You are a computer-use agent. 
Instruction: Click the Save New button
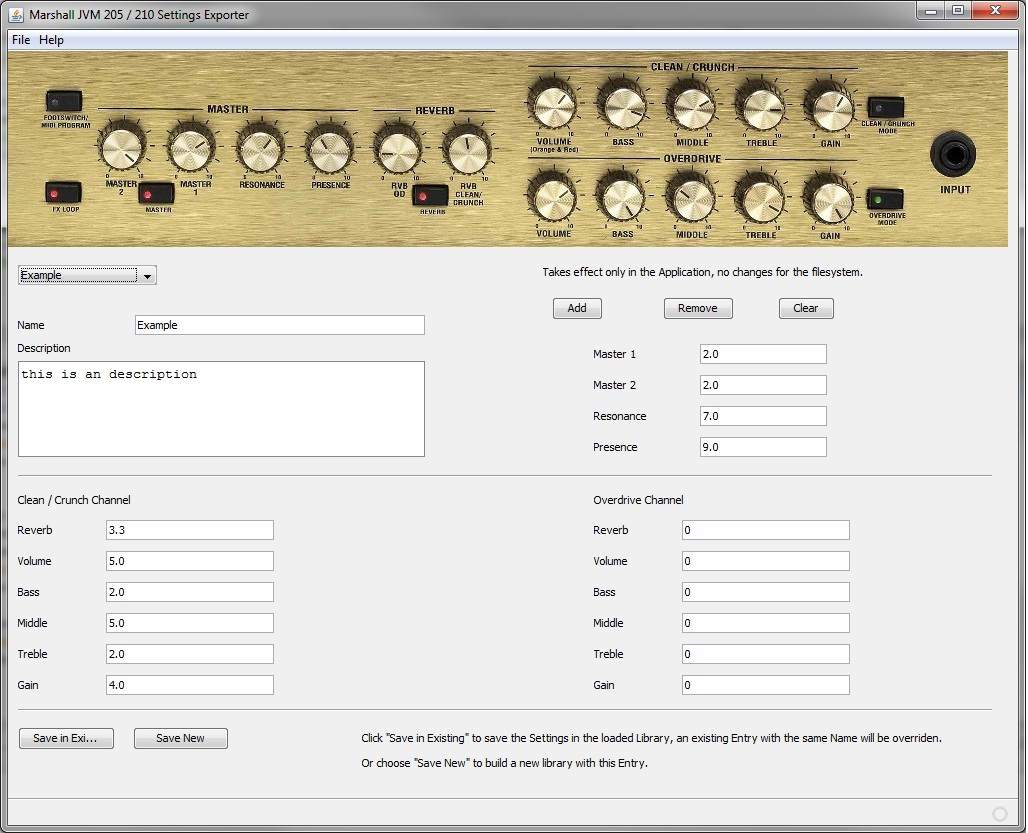180,738
